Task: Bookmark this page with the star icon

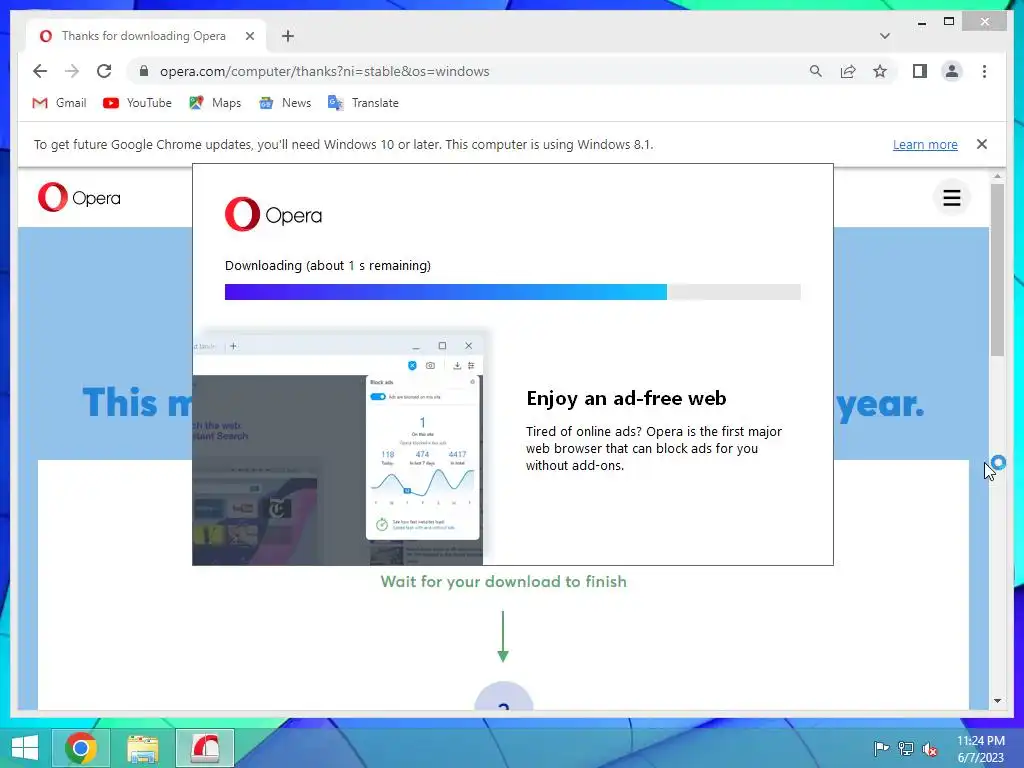Action: [880, 71]
